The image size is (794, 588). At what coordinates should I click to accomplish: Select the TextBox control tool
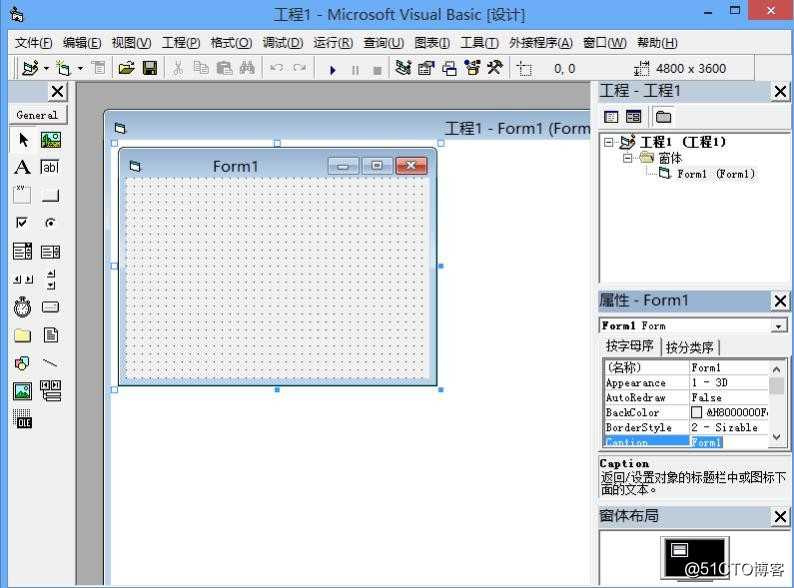coord(51,167)
